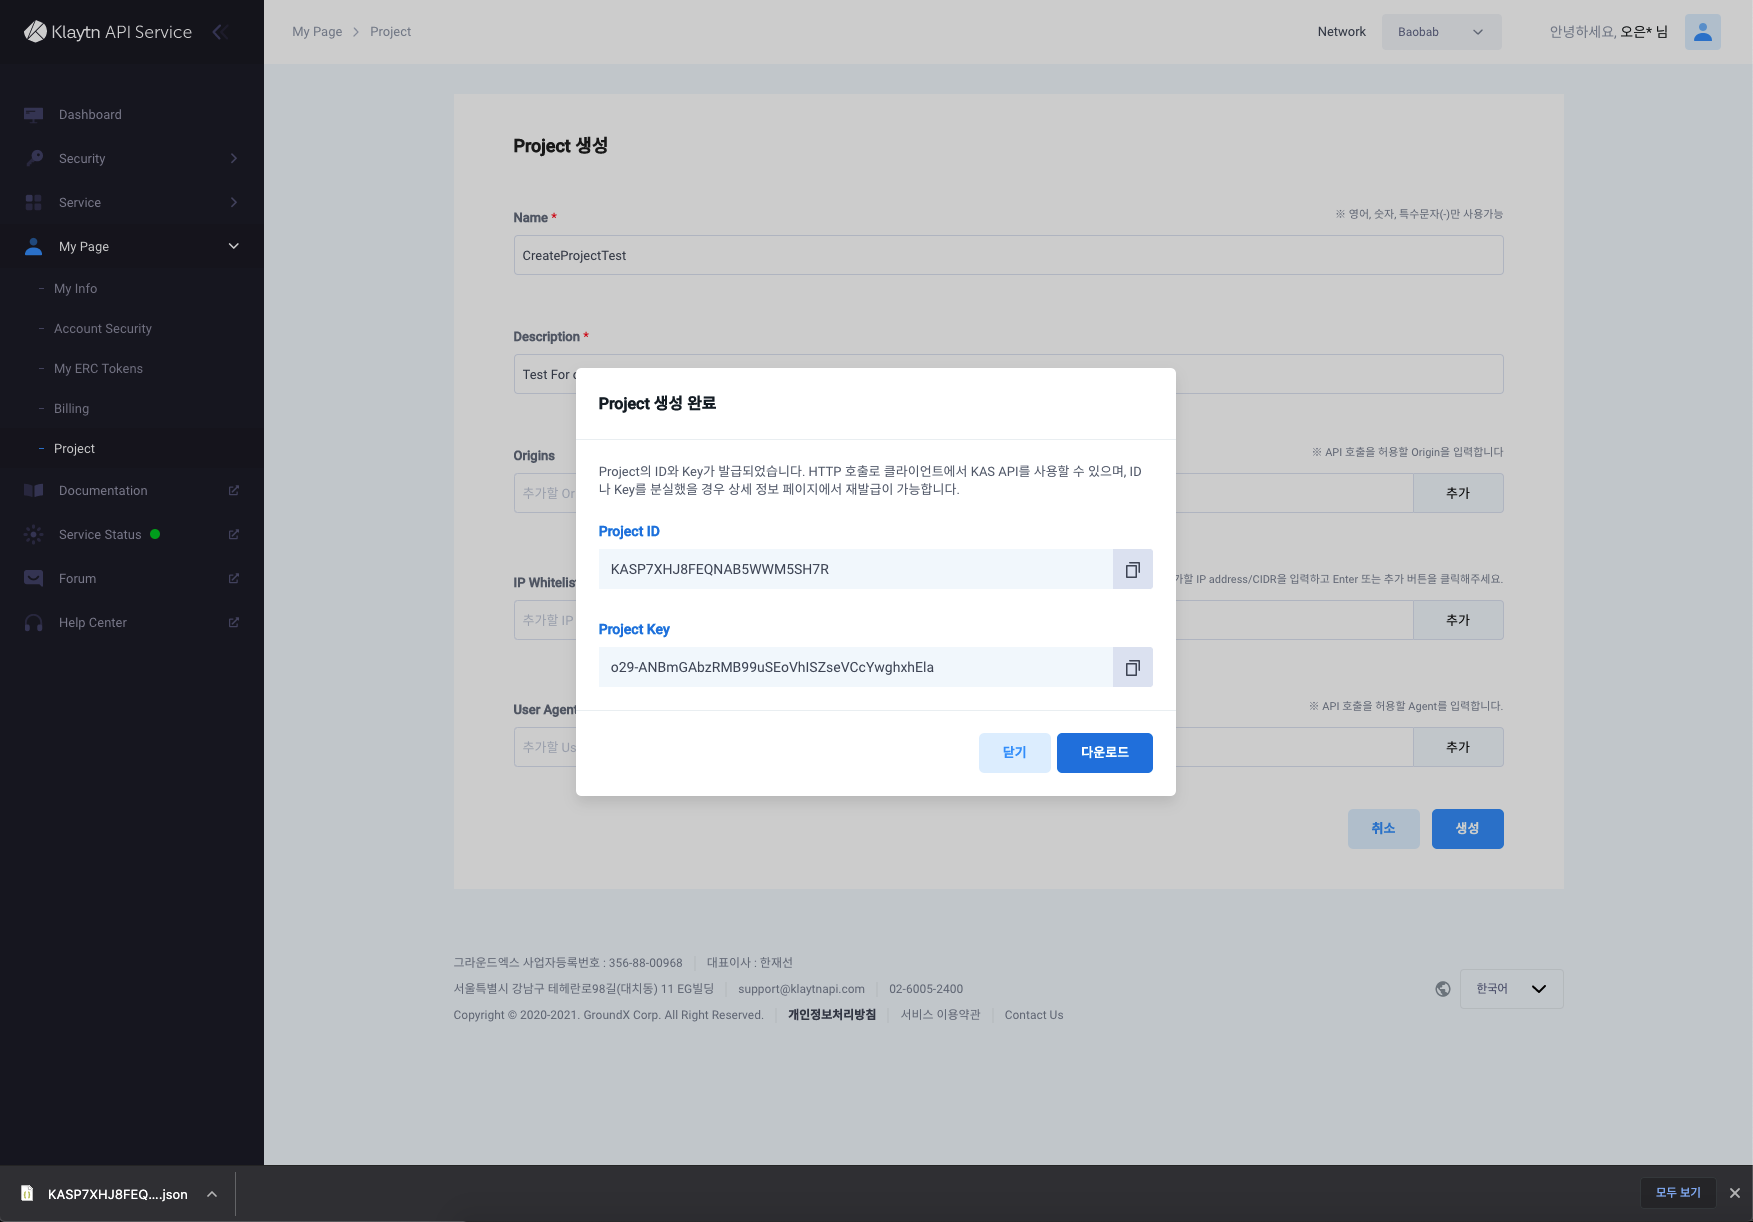This screenshot has width=1753, height=1222.
Task: Click the Service Status gear icon
Action: tap(34, 534)
